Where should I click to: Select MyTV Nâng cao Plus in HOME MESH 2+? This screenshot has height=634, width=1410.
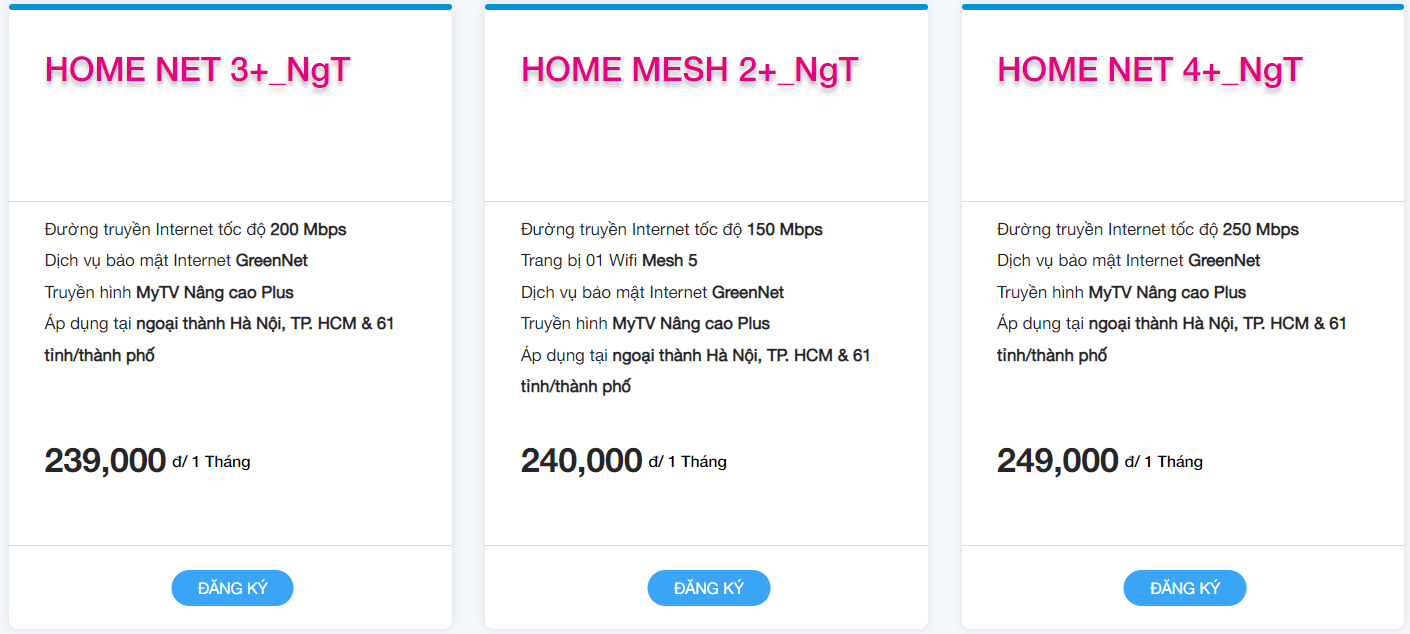click(x=645, y=324)
